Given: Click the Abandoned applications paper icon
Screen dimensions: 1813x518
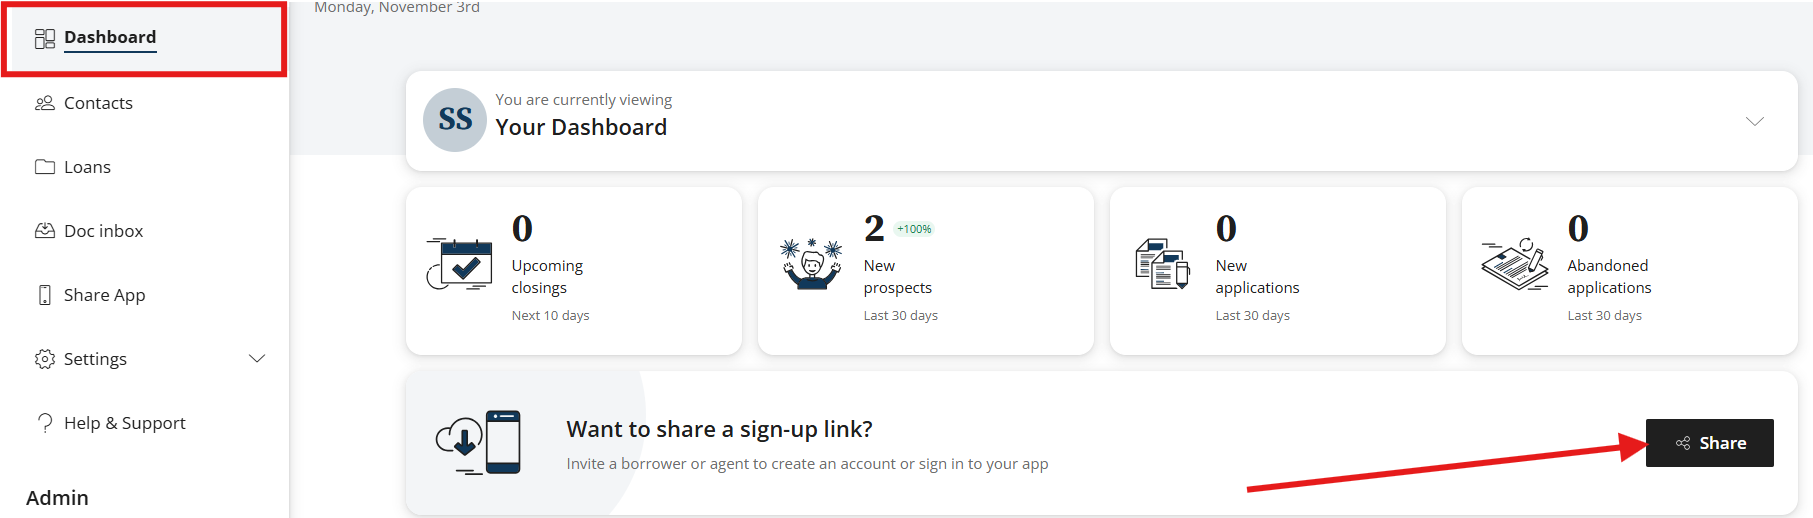Looking at the screenshot, I should [1514, 265].
